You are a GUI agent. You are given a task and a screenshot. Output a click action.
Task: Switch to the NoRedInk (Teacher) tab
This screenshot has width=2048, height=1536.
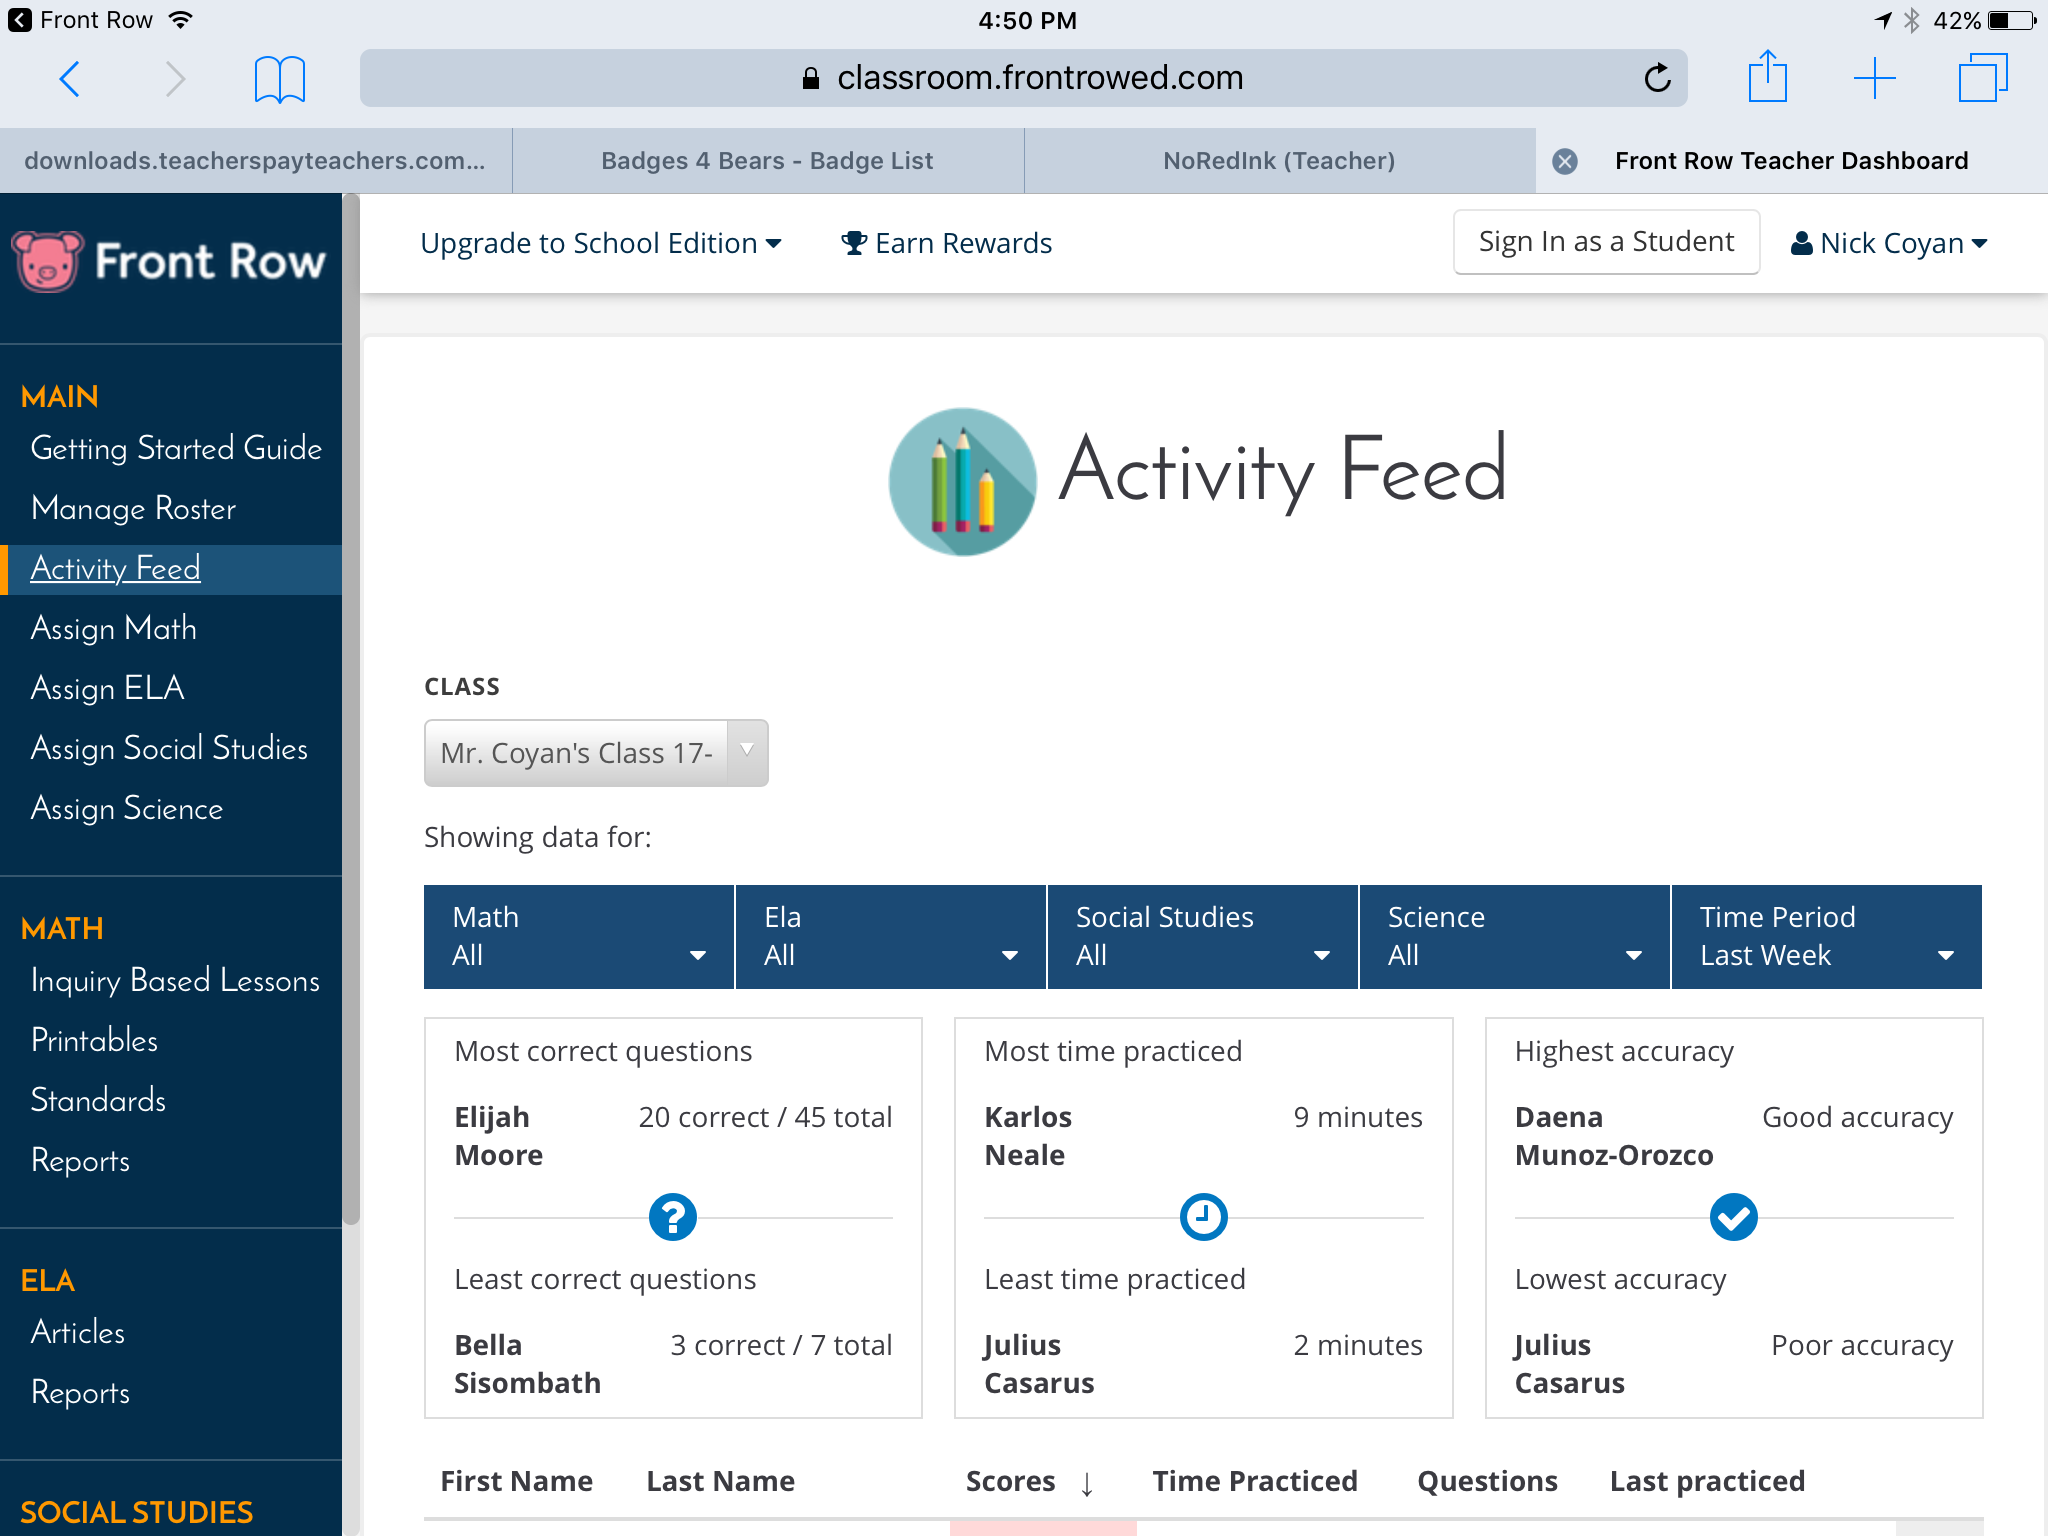point(1279,161)
